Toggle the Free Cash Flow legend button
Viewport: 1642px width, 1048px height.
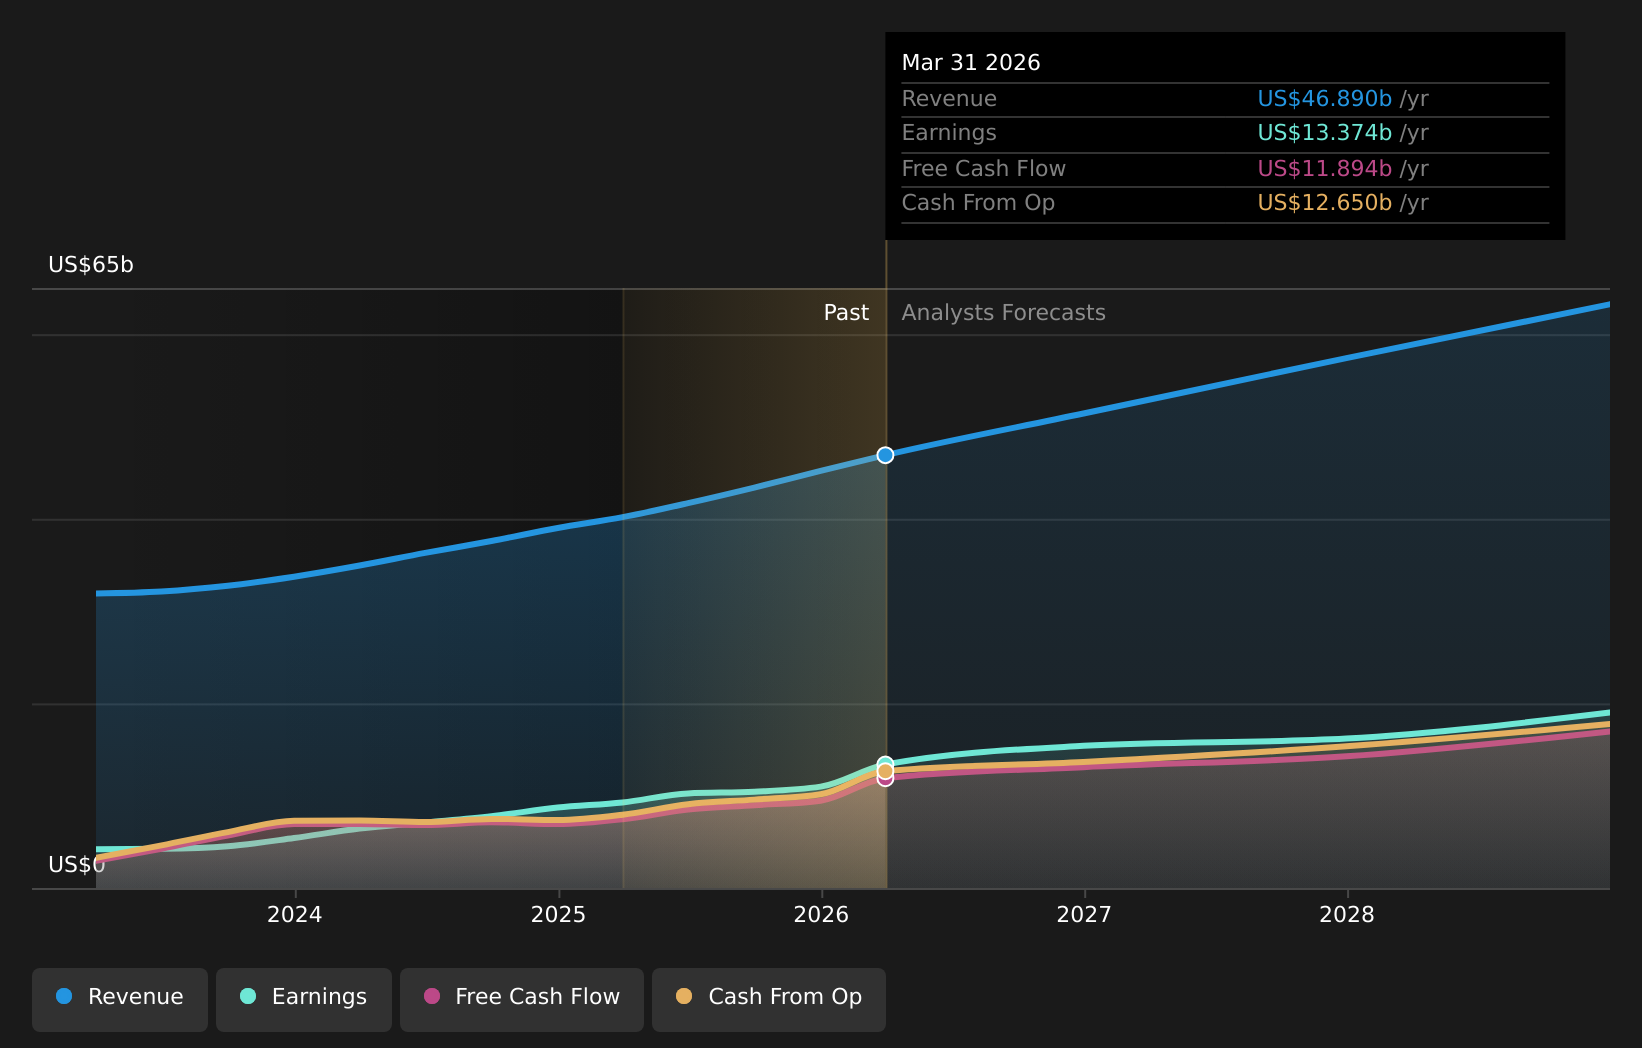[522, 999]
